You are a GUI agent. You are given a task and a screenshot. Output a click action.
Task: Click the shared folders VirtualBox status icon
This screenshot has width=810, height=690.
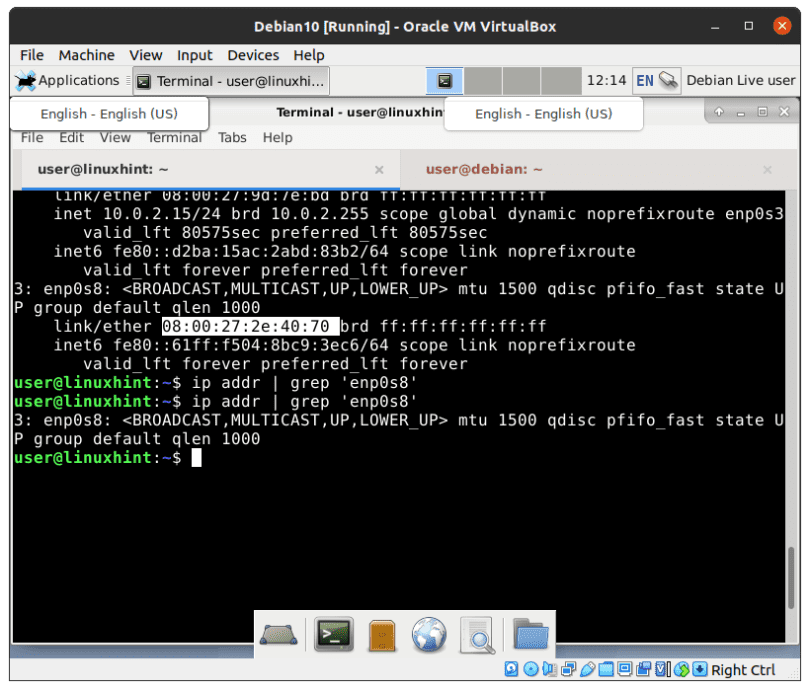click(607, 669)
